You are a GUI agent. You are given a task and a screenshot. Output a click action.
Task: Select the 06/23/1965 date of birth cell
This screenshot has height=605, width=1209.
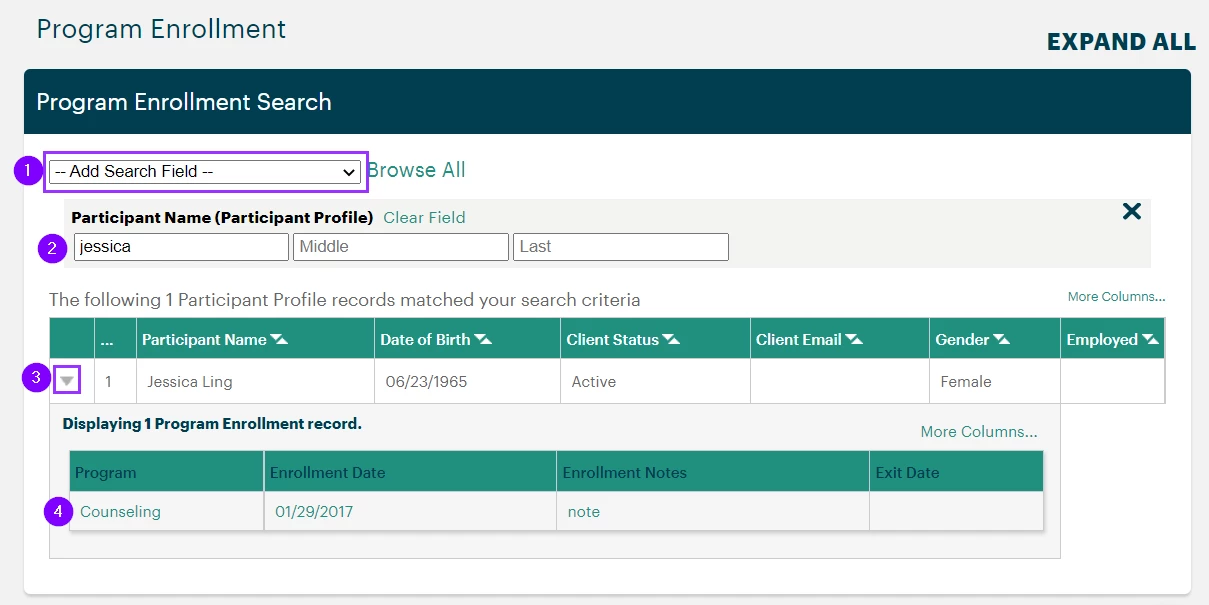[x=467, y=381]
